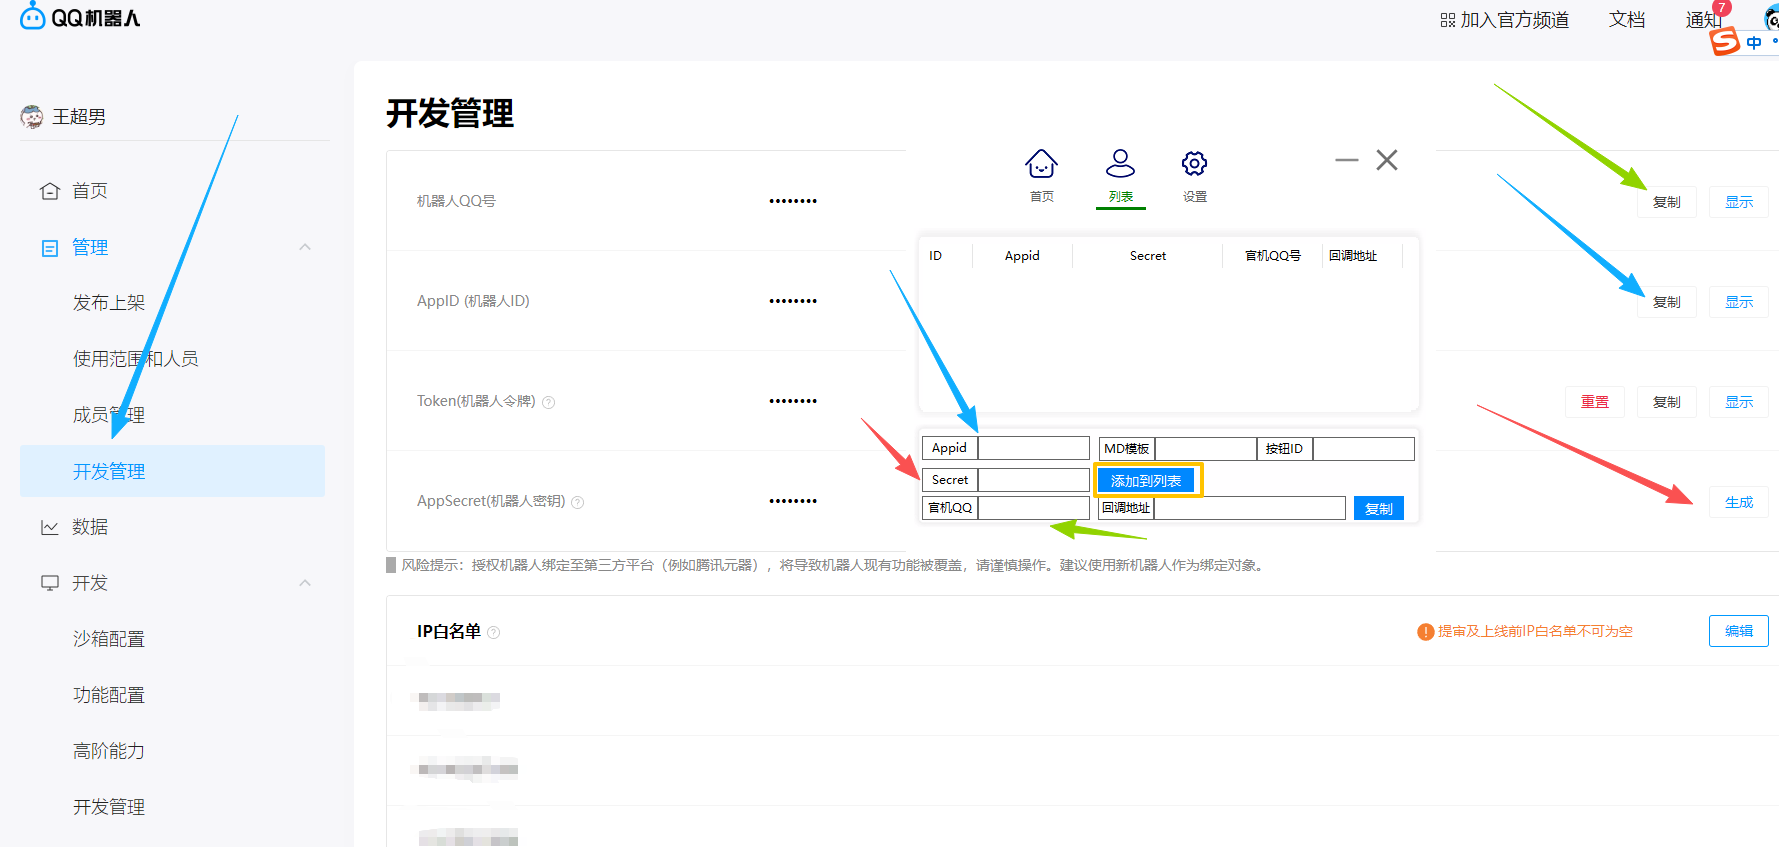This screenshot has width=1779, height=847.
Task: Click the help icon next to Token(机器人令牌)
Action: (x=548, y=402)
